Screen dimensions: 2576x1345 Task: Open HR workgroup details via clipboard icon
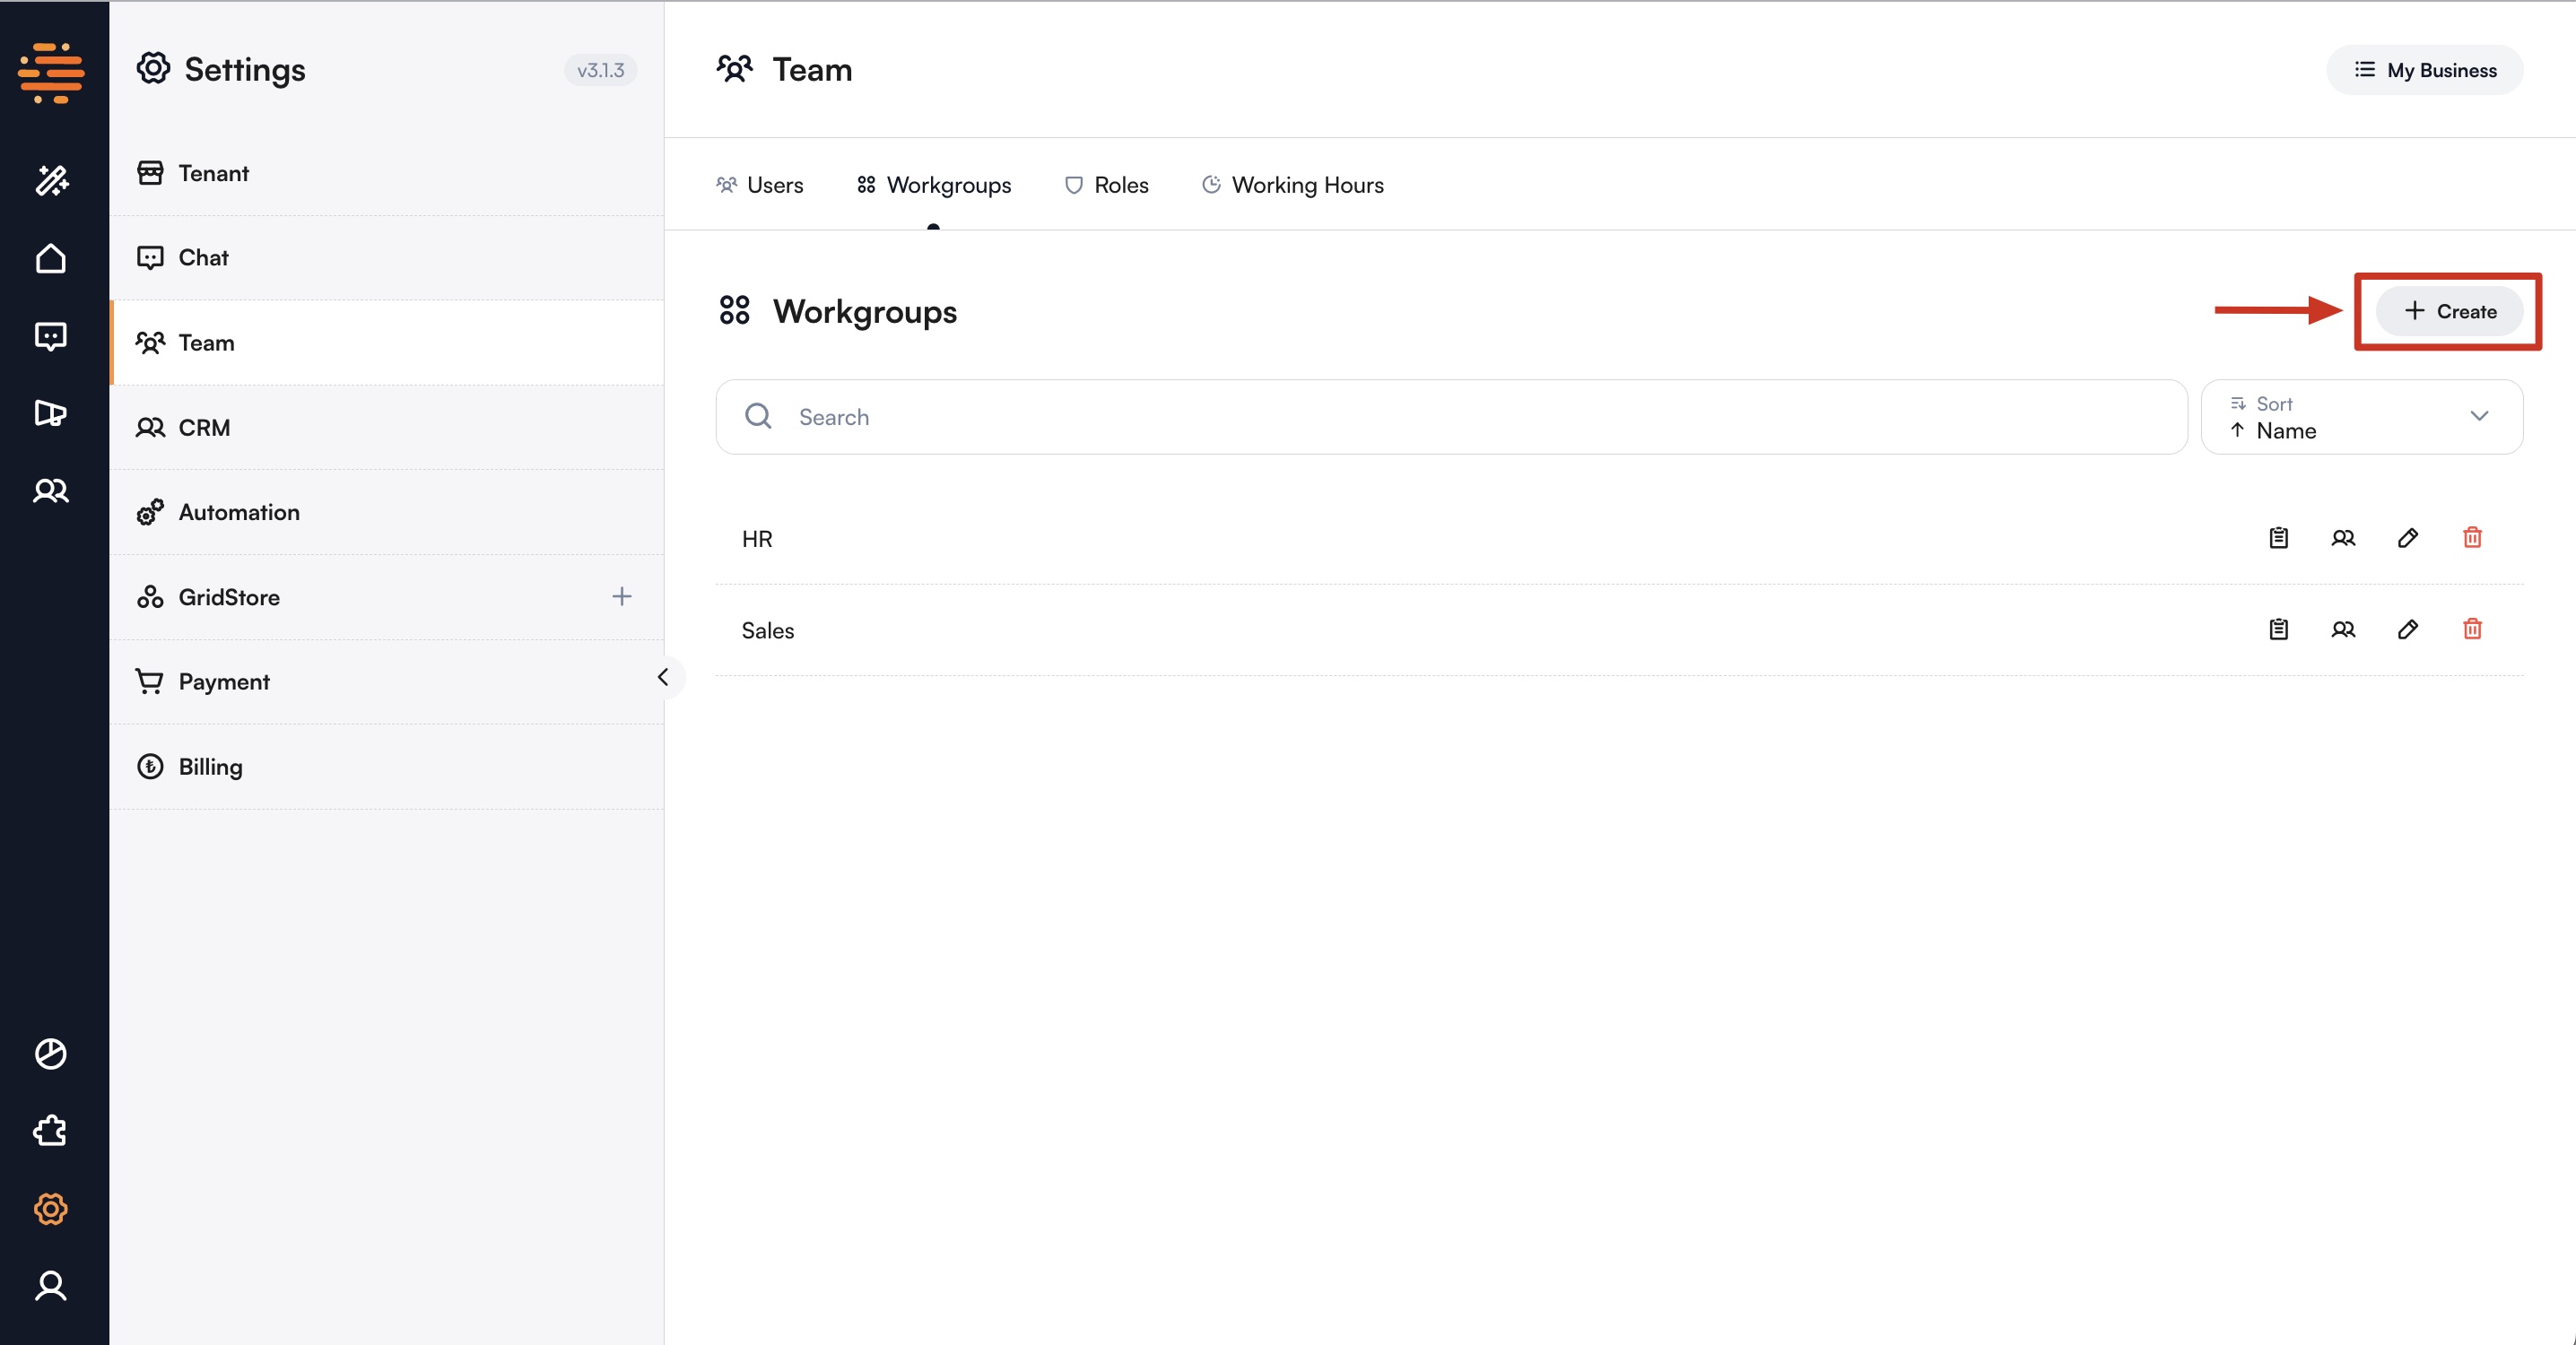click(2279, 538)
